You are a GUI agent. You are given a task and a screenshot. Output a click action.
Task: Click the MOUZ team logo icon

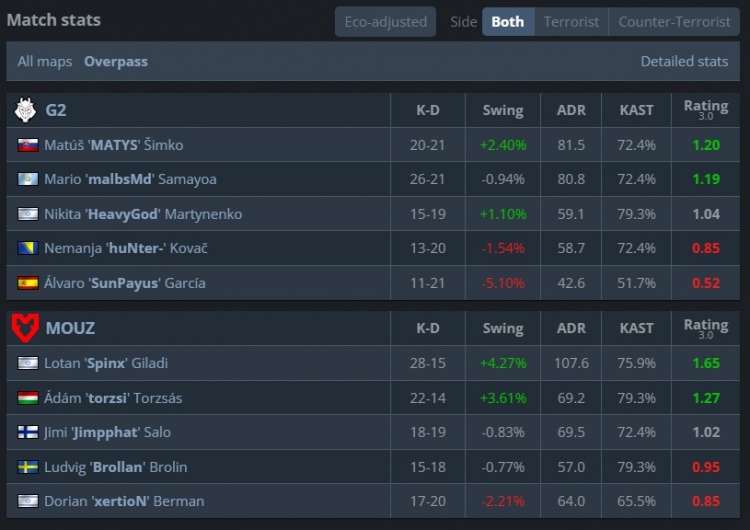pos(25,328)
